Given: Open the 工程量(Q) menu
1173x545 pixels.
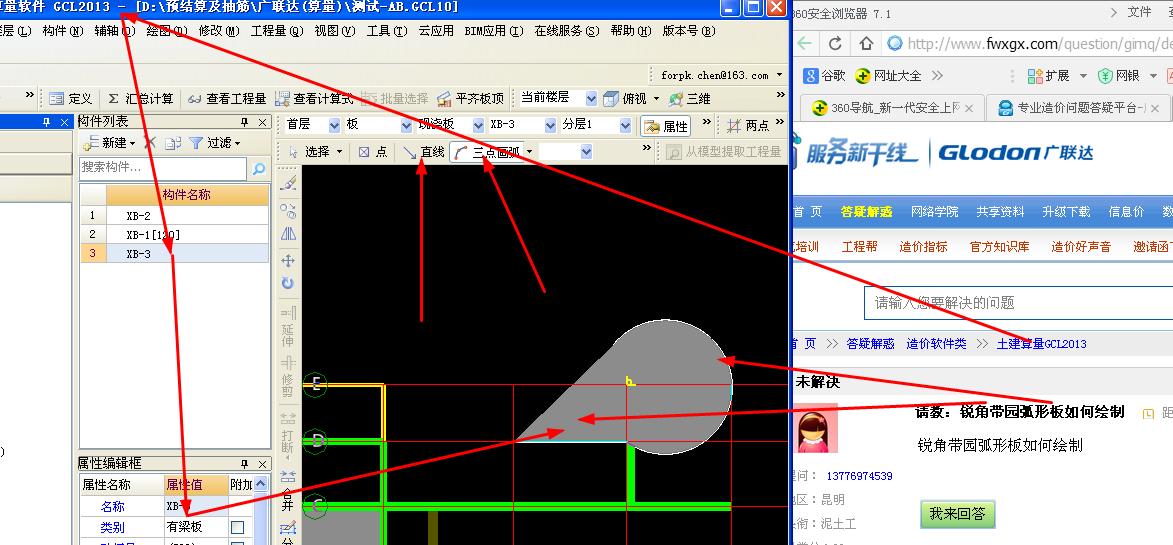Looking at the screenshot, I should (277, 31).
